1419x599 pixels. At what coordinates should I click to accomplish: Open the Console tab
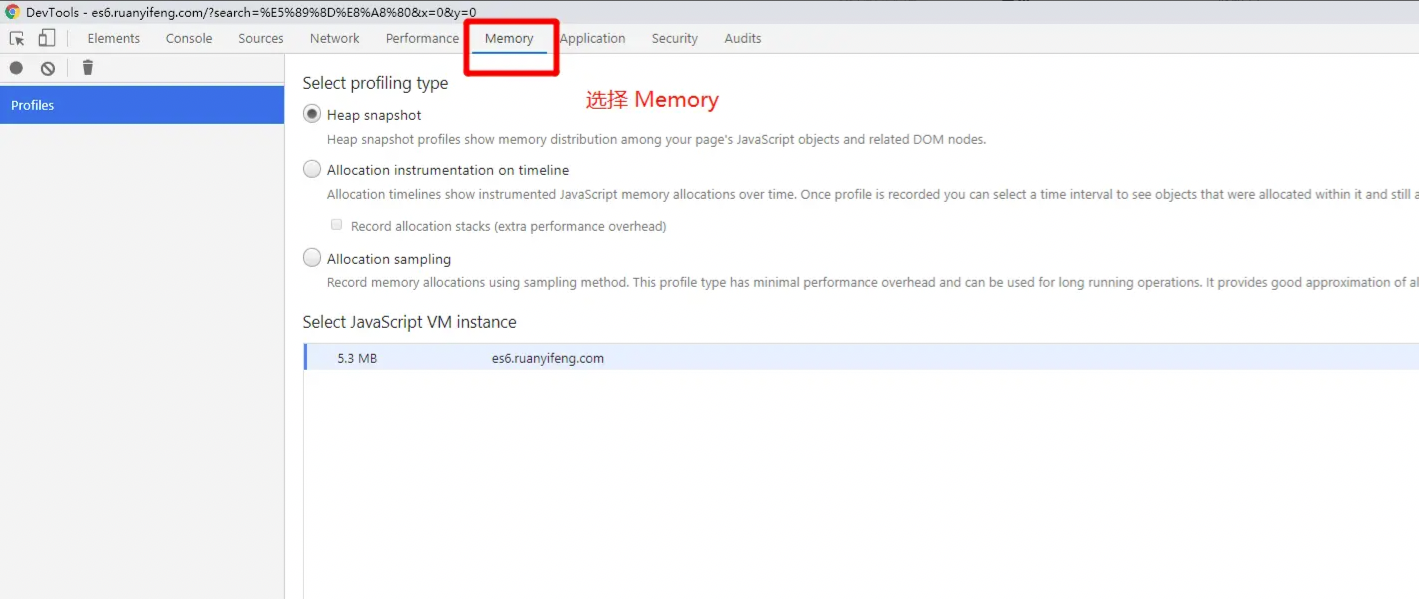[x=189, y=38]
